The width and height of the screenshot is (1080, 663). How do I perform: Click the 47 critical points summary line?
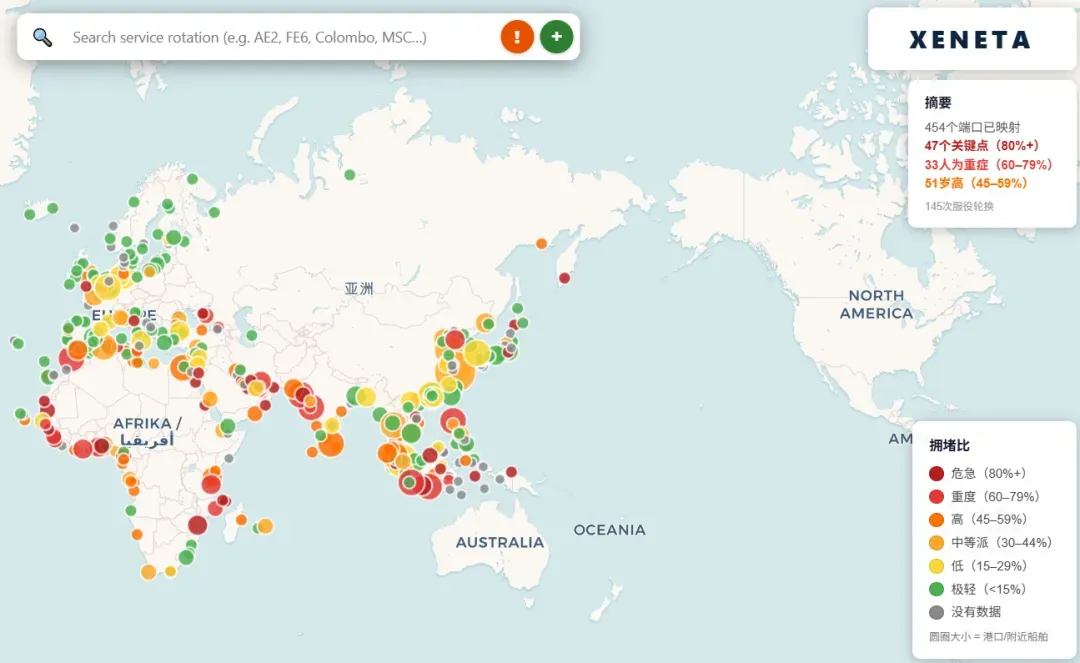pyautogui.click(x=982, y=145)
